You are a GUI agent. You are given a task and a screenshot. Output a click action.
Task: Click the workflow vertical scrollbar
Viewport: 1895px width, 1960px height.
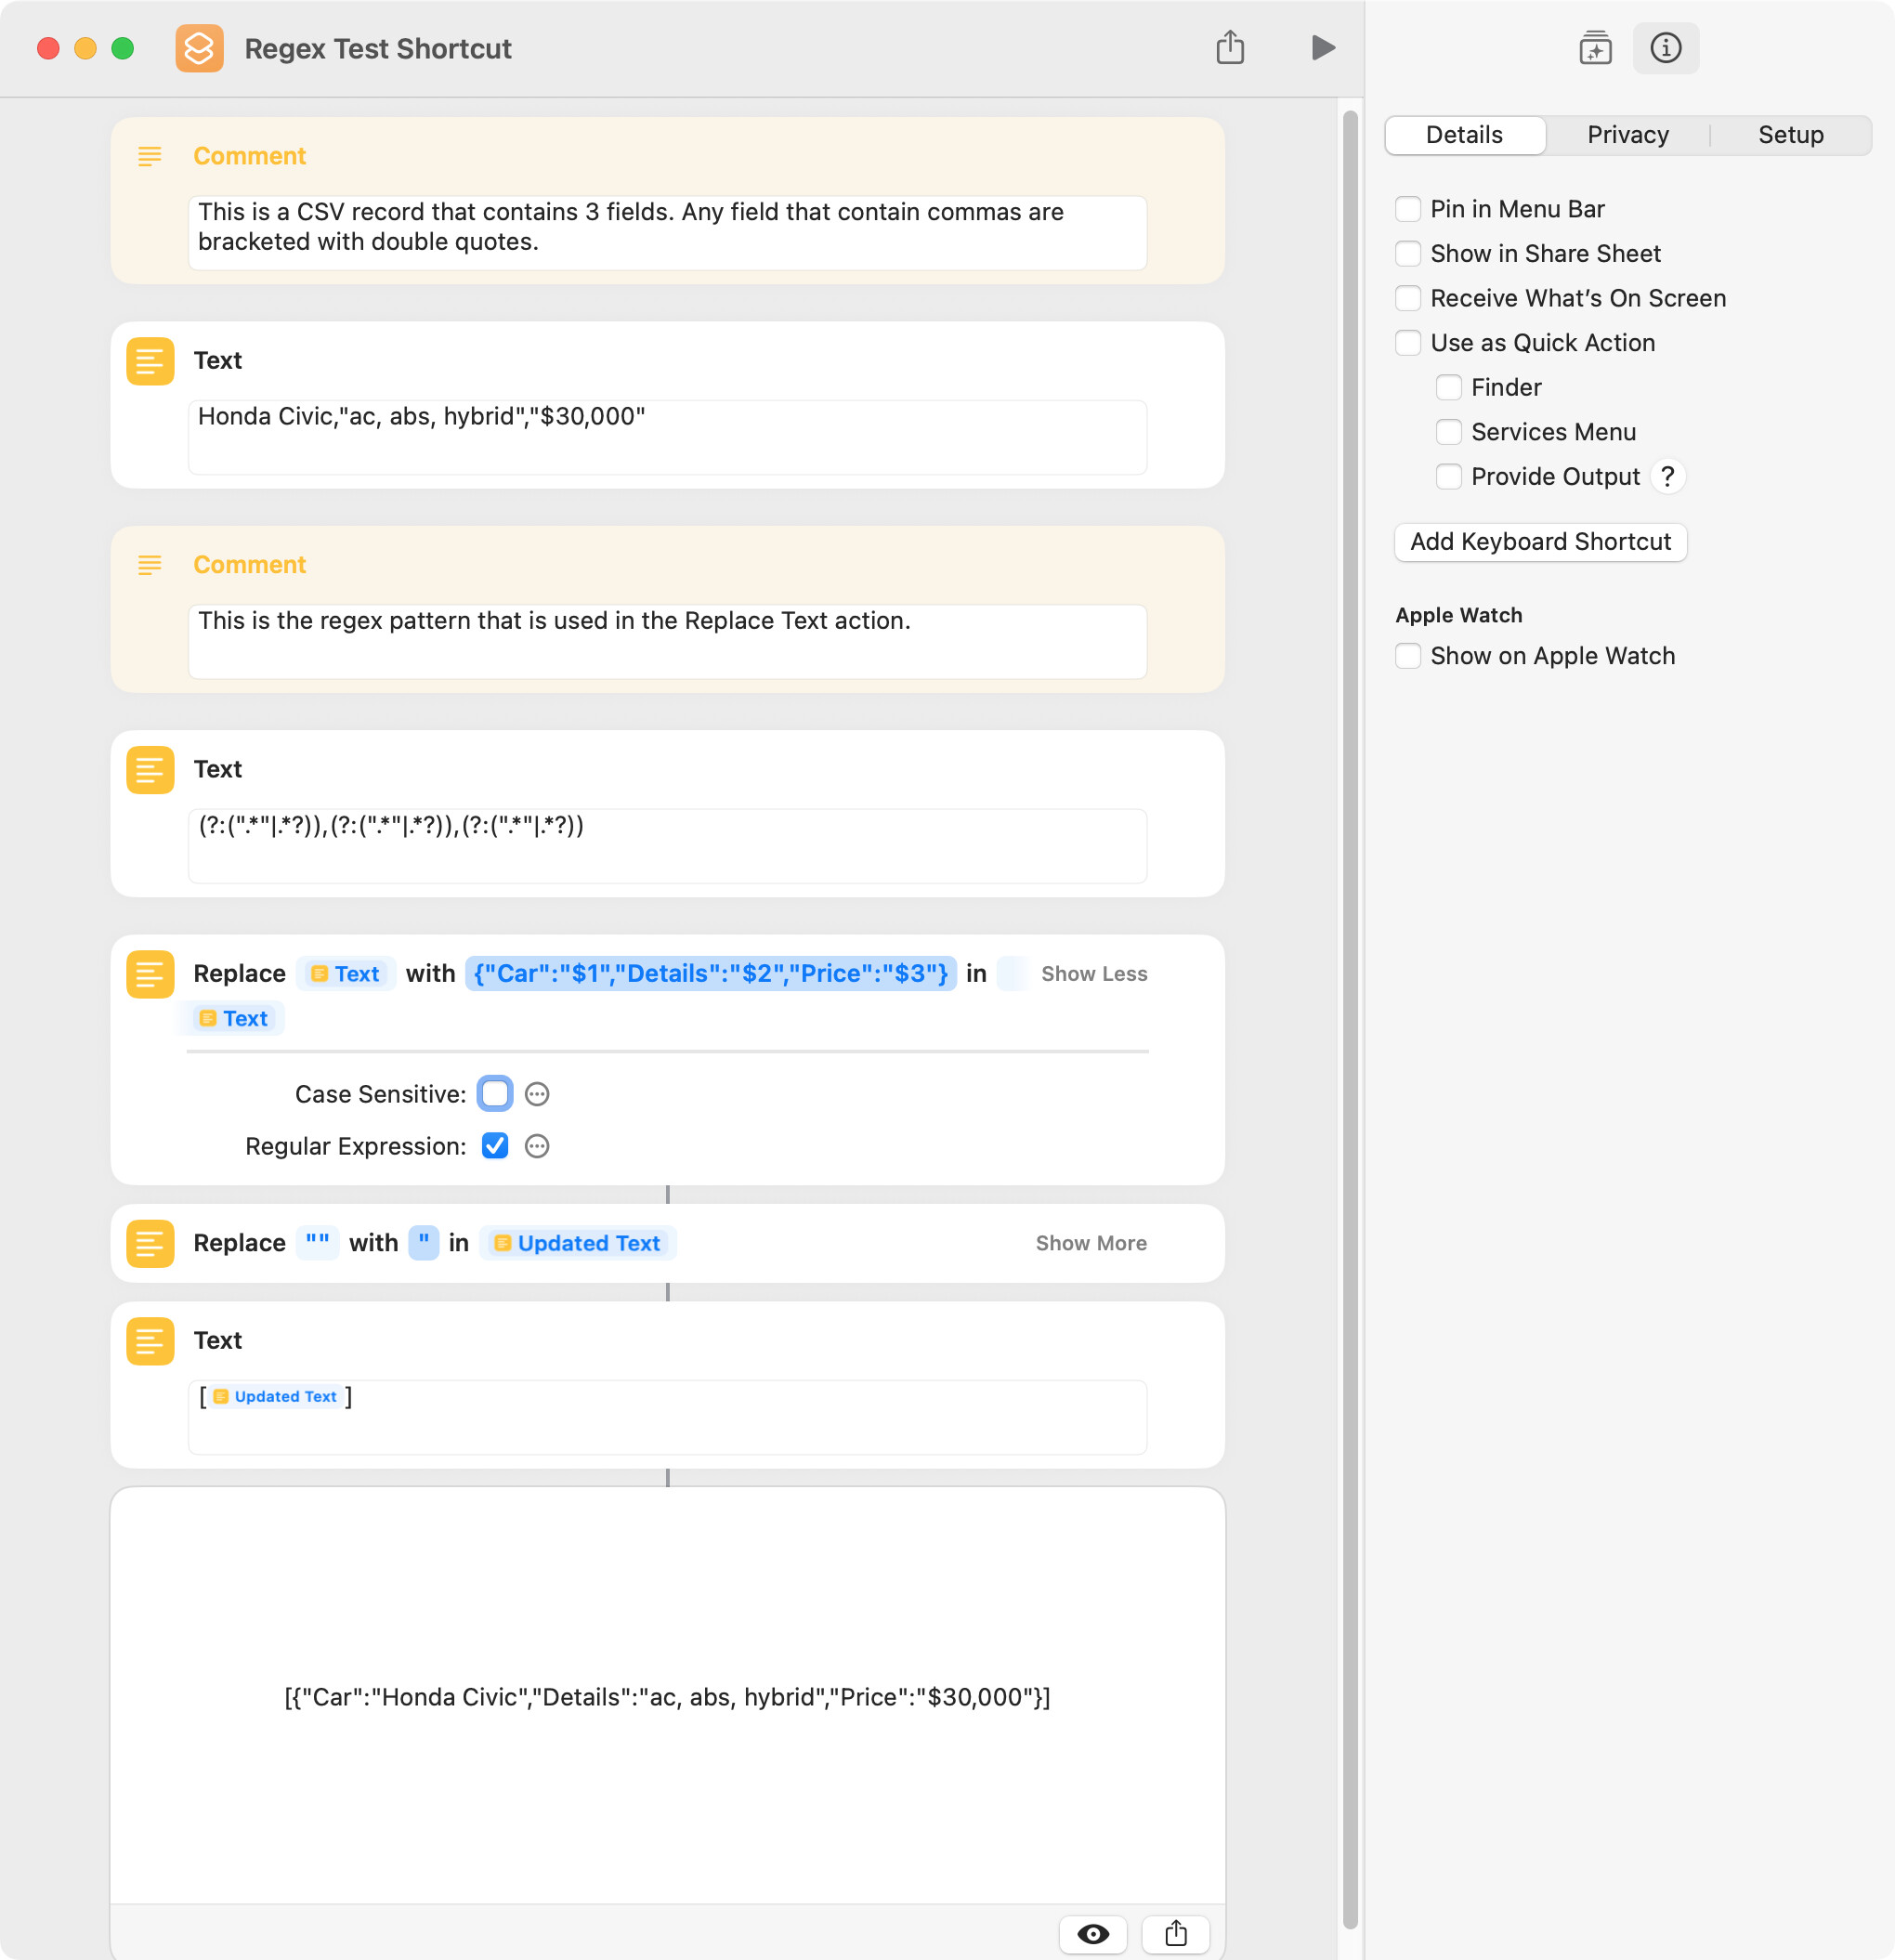point(1350,1020)
